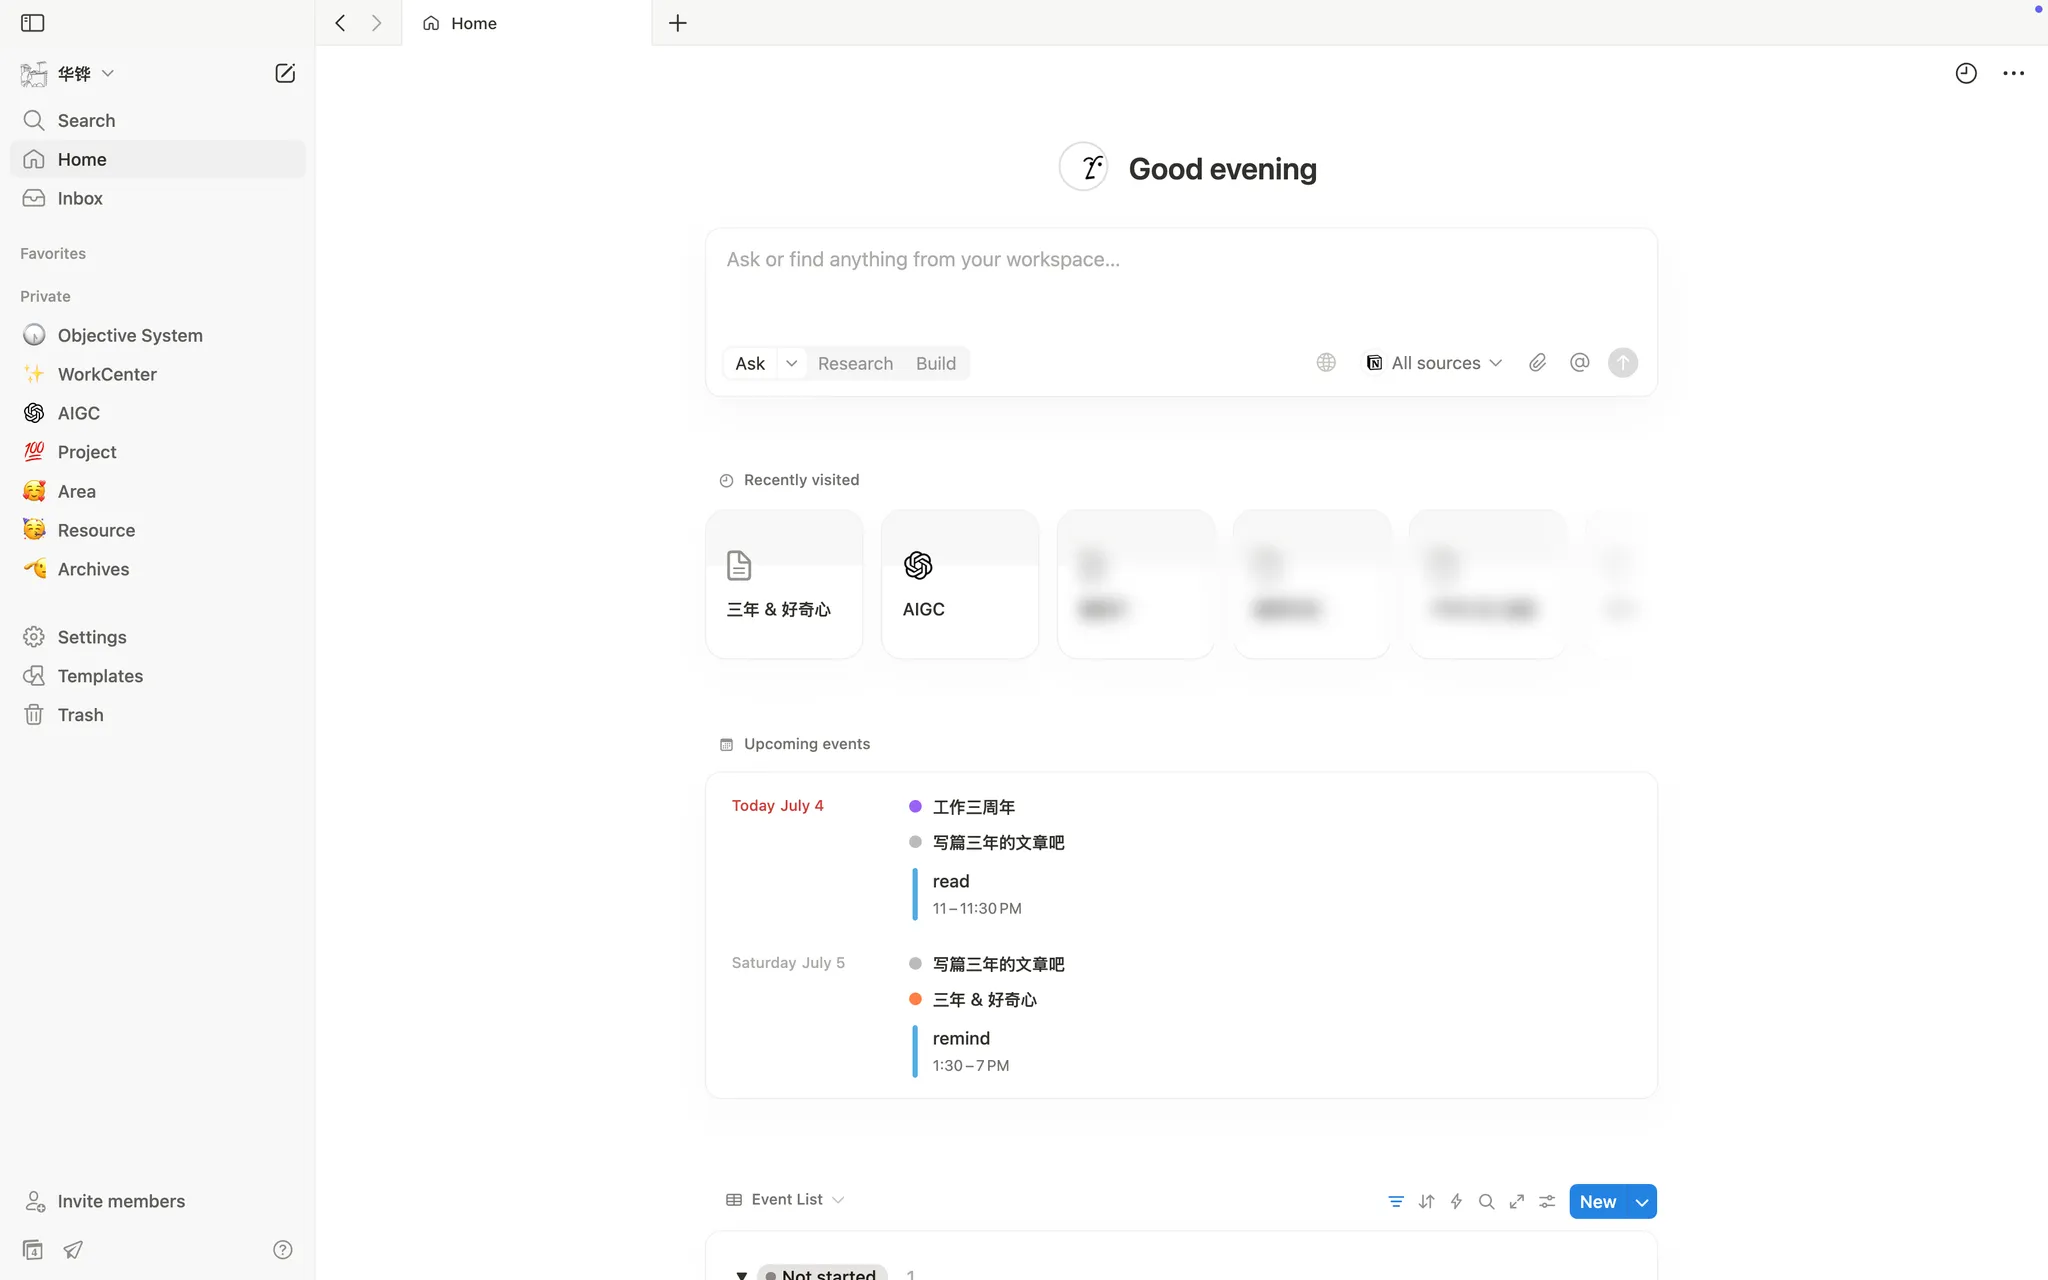Screen dimensions: 2048x1280
Task: Click the new page compose icon
Action: click(x=285, y=73)
